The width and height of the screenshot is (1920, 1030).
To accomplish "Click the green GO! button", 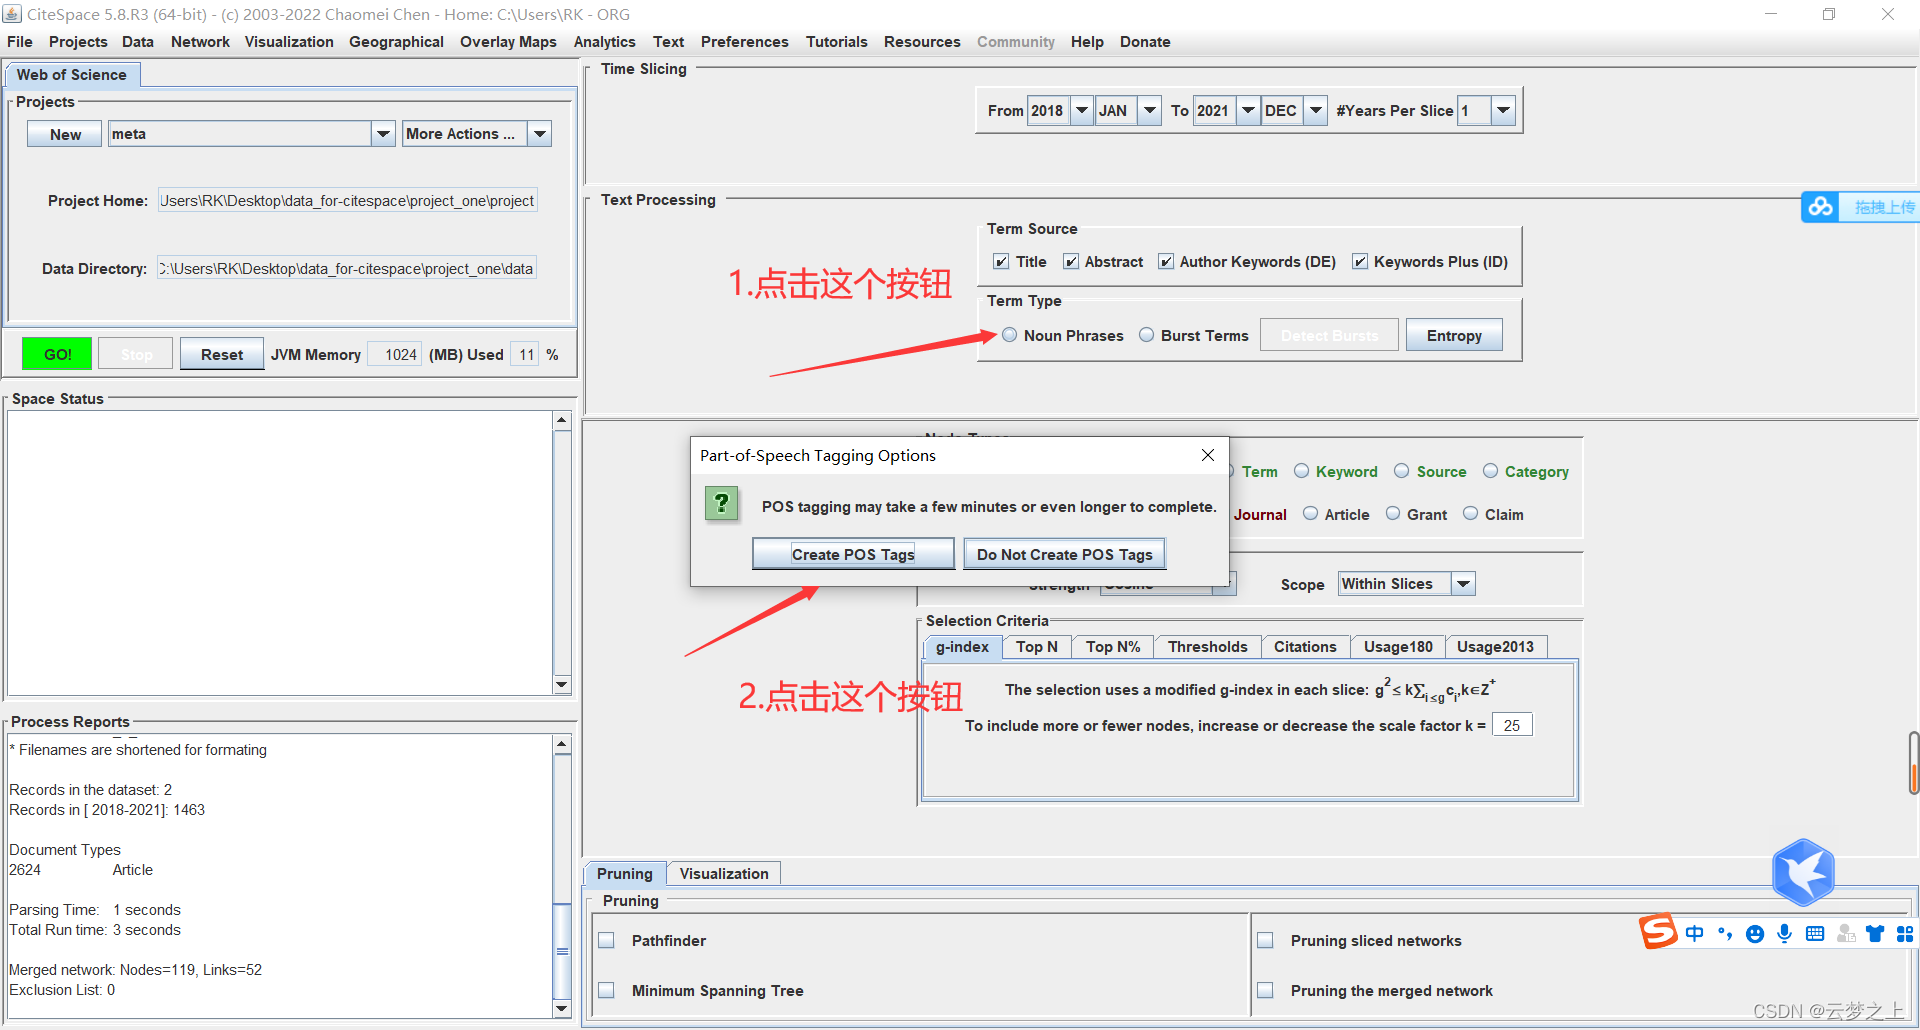I will 57,354.
